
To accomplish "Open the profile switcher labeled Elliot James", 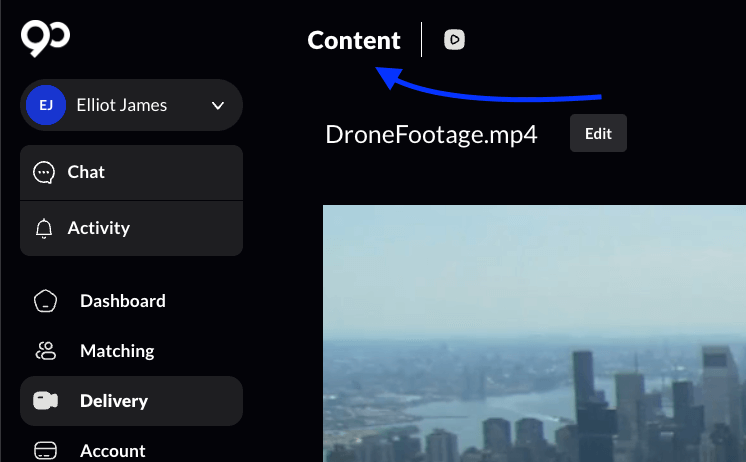I will point(122,105).
